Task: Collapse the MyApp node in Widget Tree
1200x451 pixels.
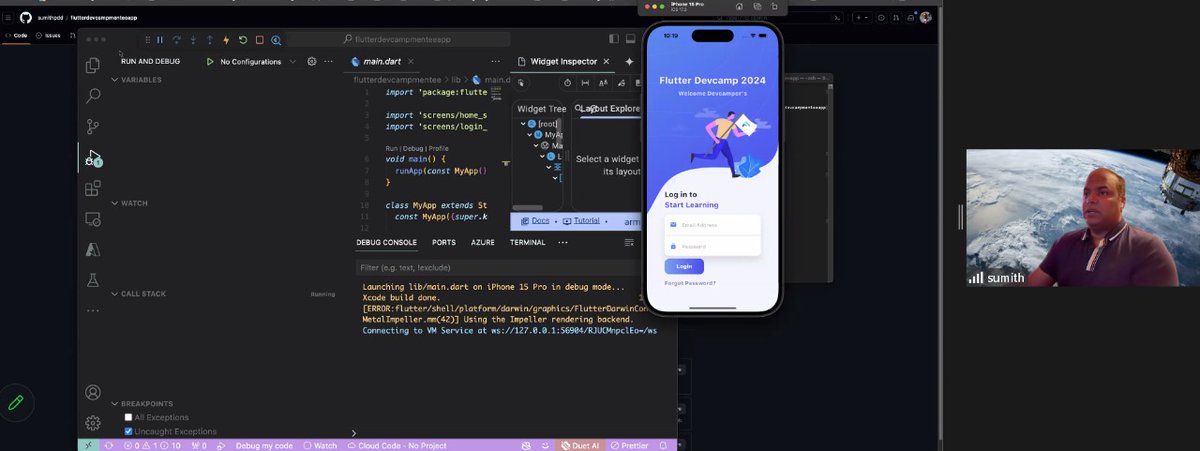Action: click(x=530, y=135)
